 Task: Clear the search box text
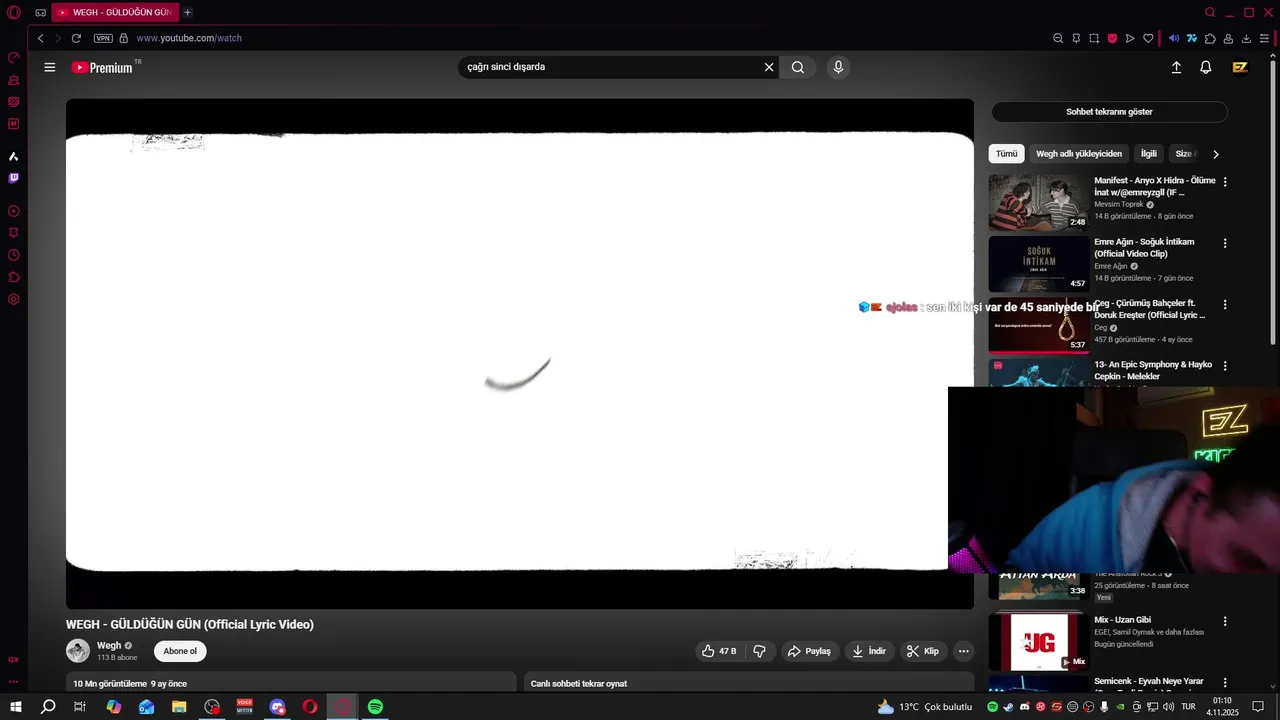(x=769, y=67)
